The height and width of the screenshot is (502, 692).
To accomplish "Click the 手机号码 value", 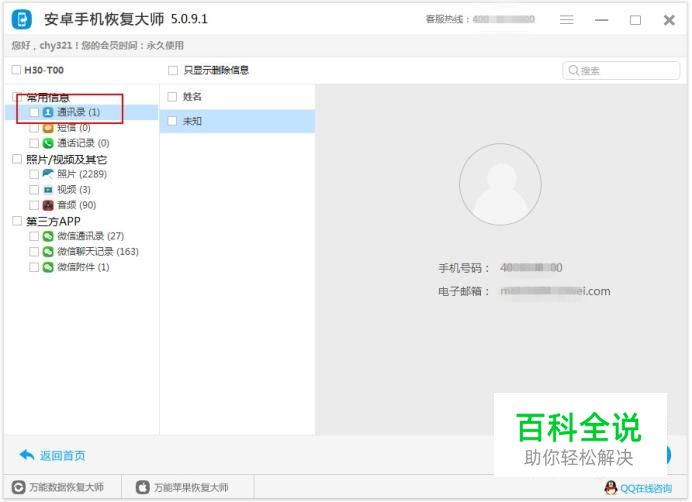I will tap(531, 268).
